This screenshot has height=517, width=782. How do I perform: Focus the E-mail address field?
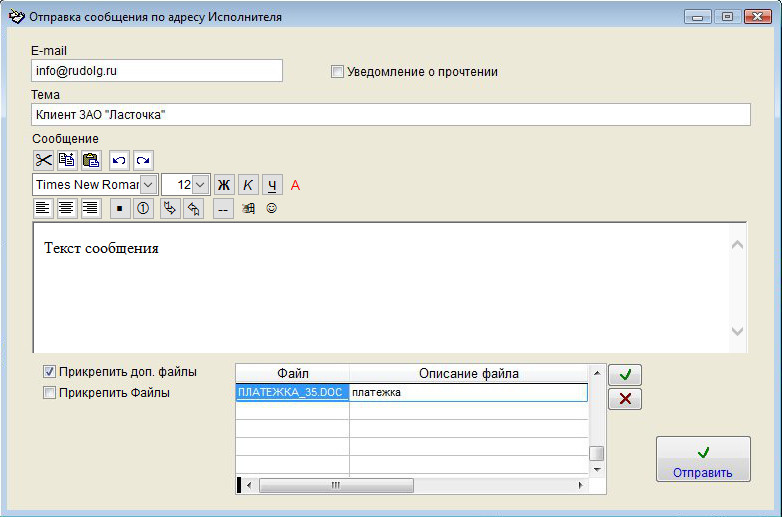pos(157,71)
